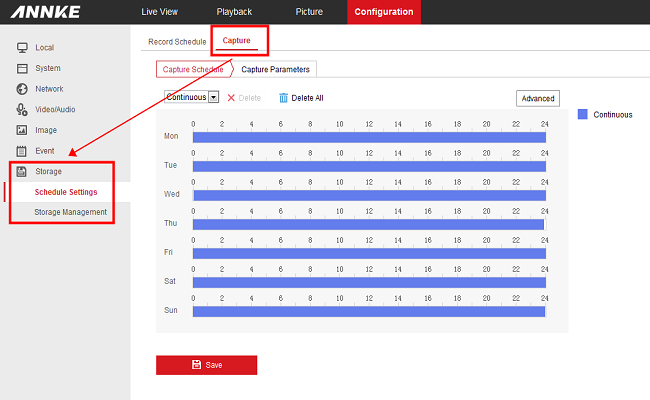Viewport: 650px width, 400px height.
Task: Collapse the Storage menu section
Action: tap(49, 171)
